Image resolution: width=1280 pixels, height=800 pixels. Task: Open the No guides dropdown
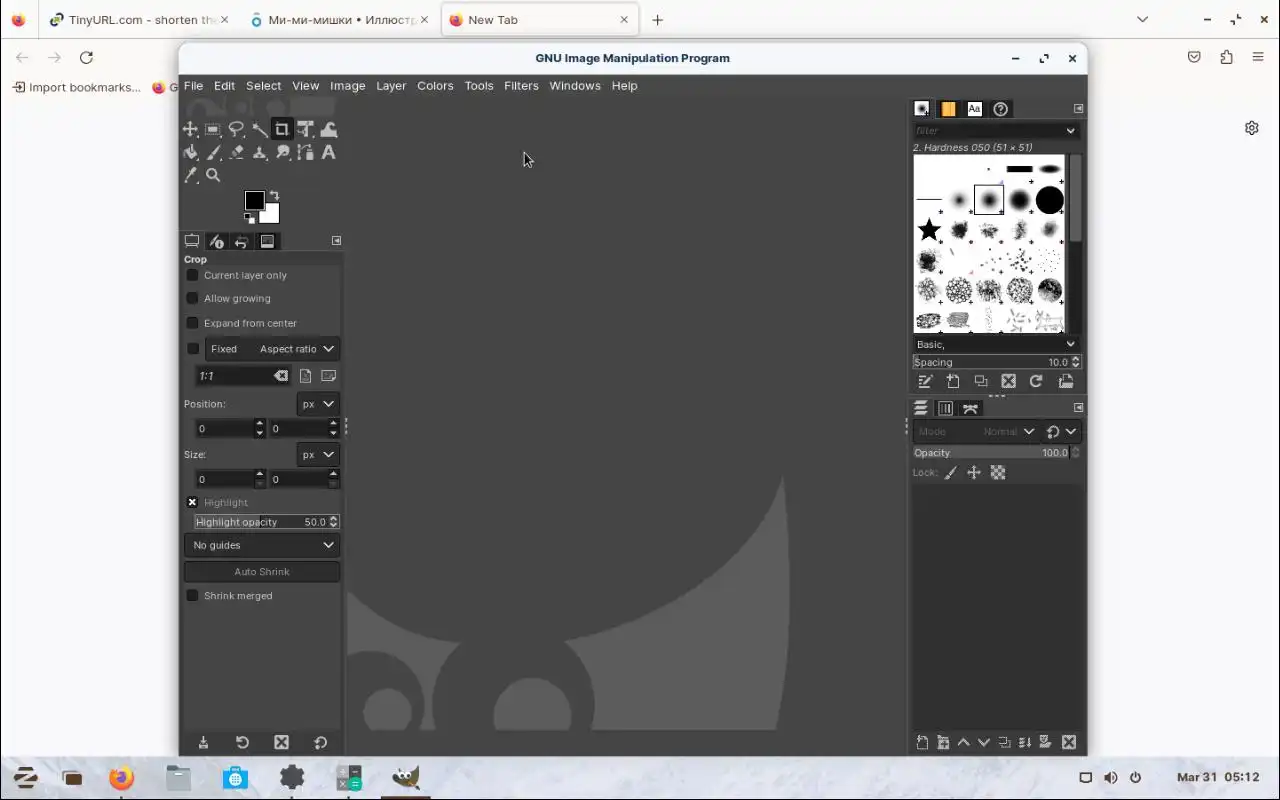point(262,545)
